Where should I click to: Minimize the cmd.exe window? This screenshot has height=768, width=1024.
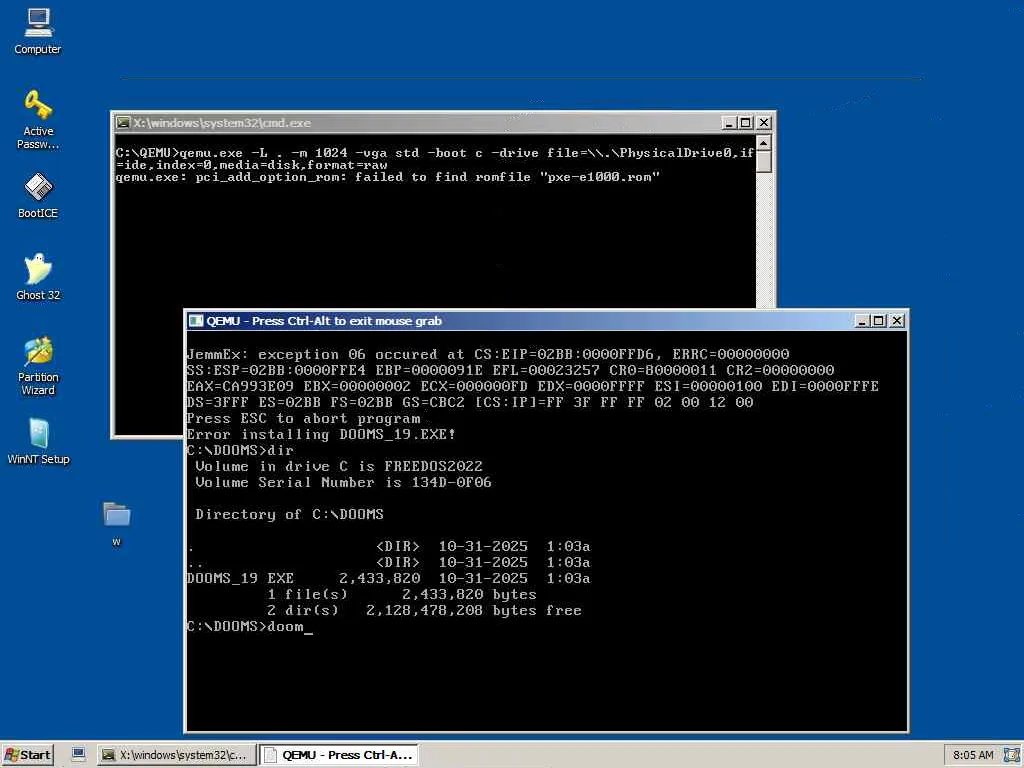coord(729,123)
